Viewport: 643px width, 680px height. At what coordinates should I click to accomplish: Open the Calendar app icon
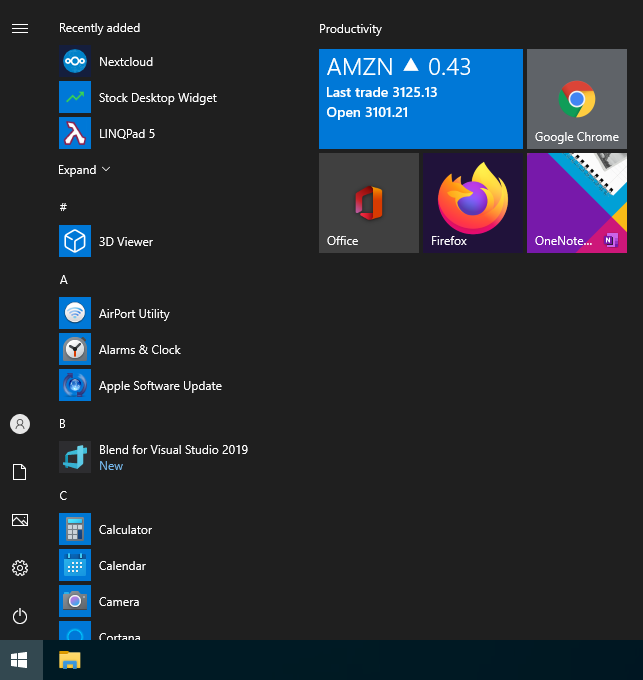(x=75, y=565)
